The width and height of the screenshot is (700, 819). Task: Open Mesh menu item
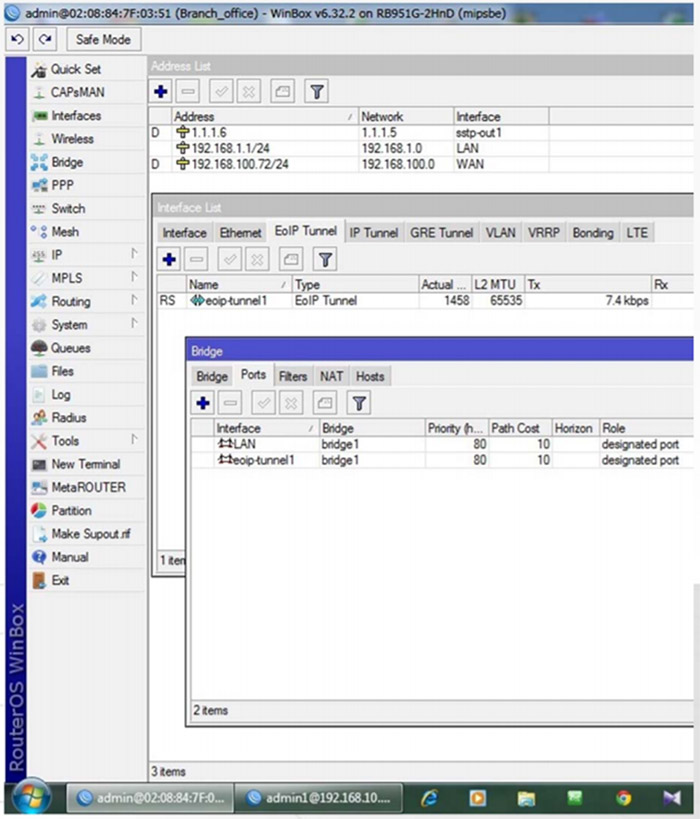tap(65, 231)
